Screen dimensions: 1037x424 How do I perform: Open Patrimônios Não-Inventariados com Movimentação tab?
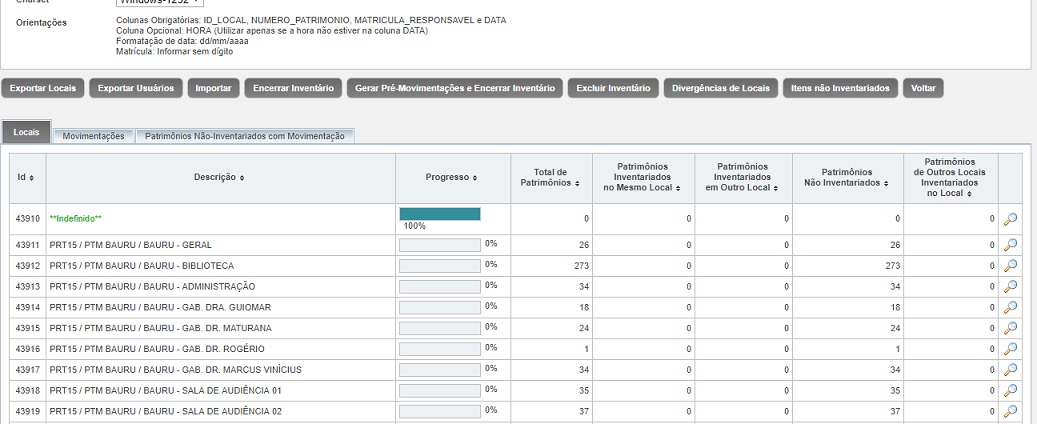pos(245,136)
